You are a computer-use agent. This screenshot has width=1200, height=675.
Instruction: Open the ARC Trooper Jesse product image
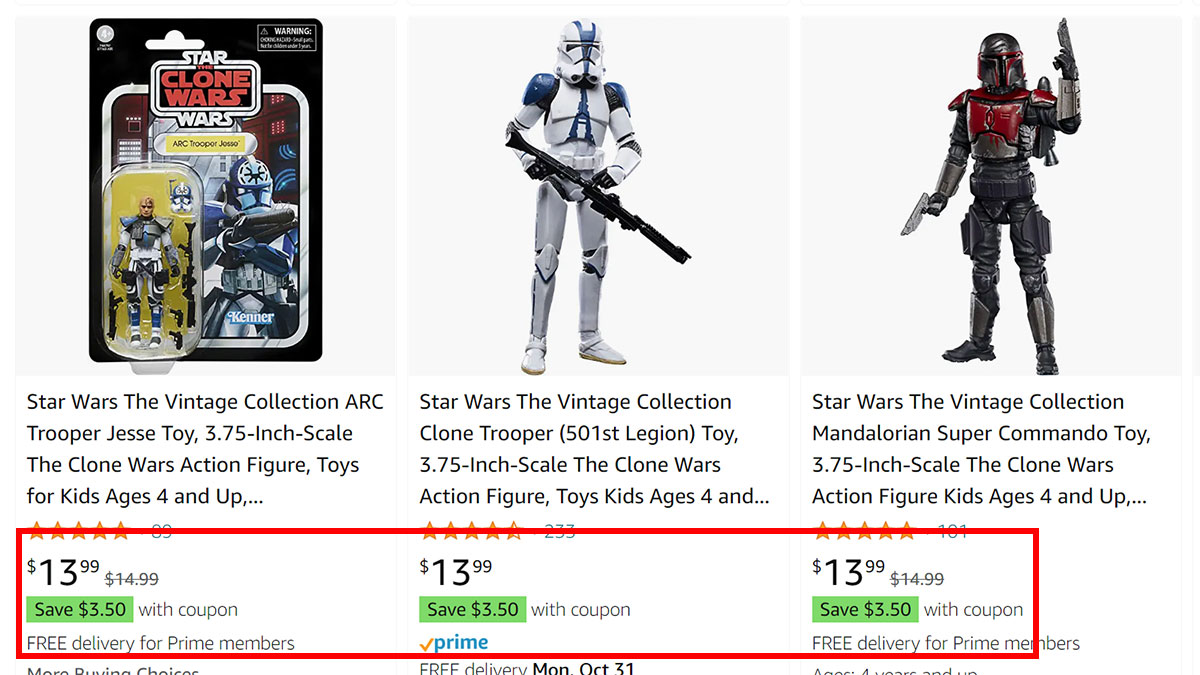(205, 190)
